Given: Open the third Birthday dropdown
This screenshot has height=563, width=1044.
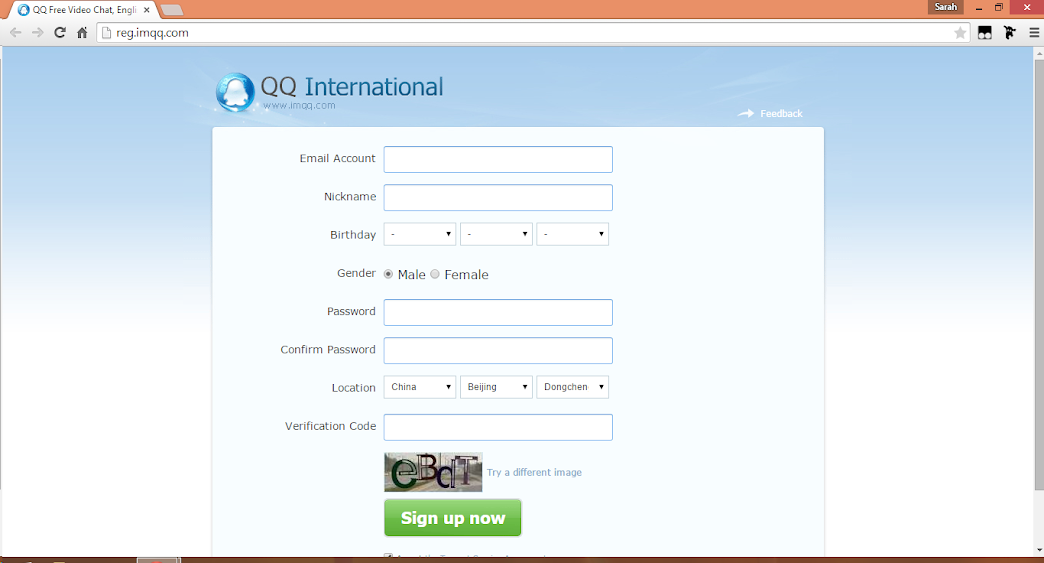Looking at the screenshot, I should [x=573, y=234].
